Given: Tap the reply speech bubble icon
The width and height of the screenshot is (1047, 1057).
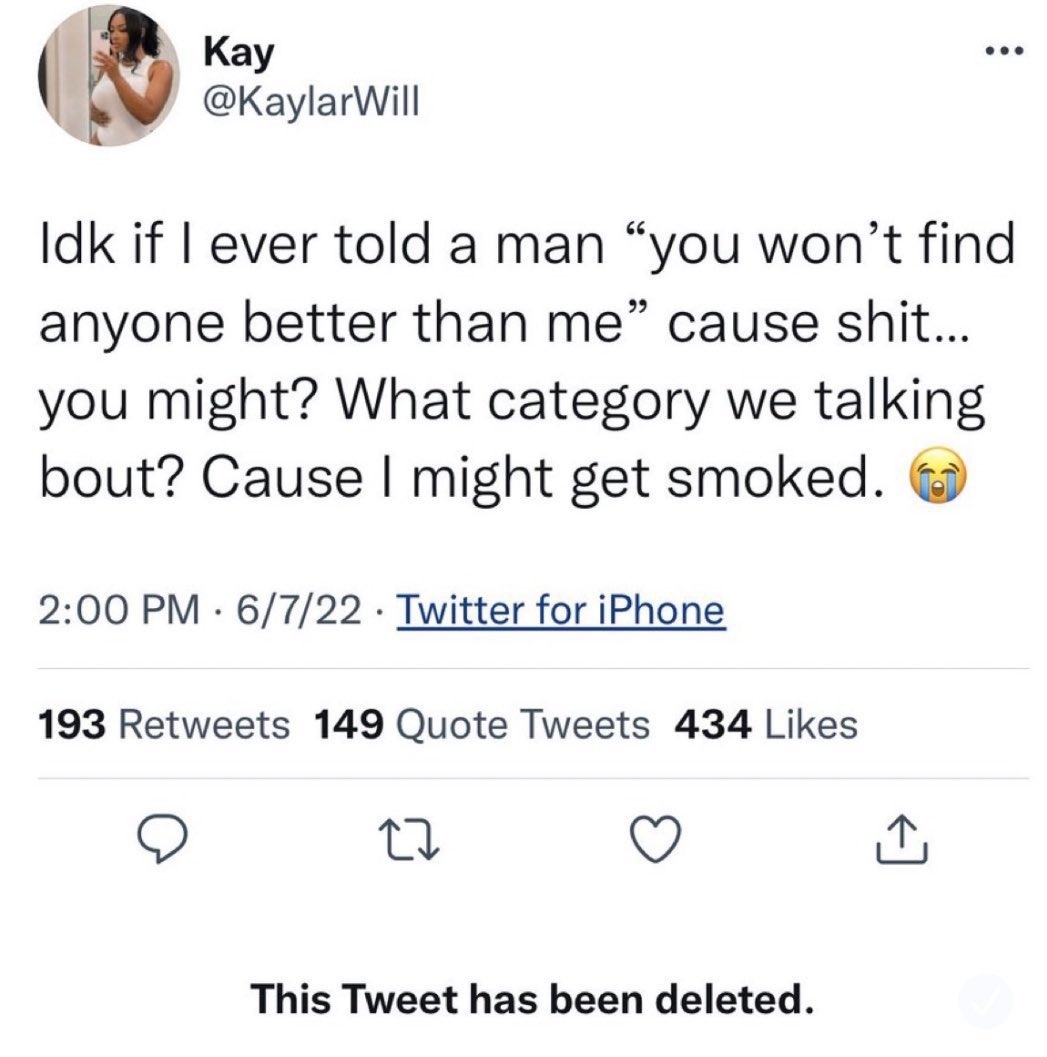Looking at the screenshot, I should coord(162,838).
